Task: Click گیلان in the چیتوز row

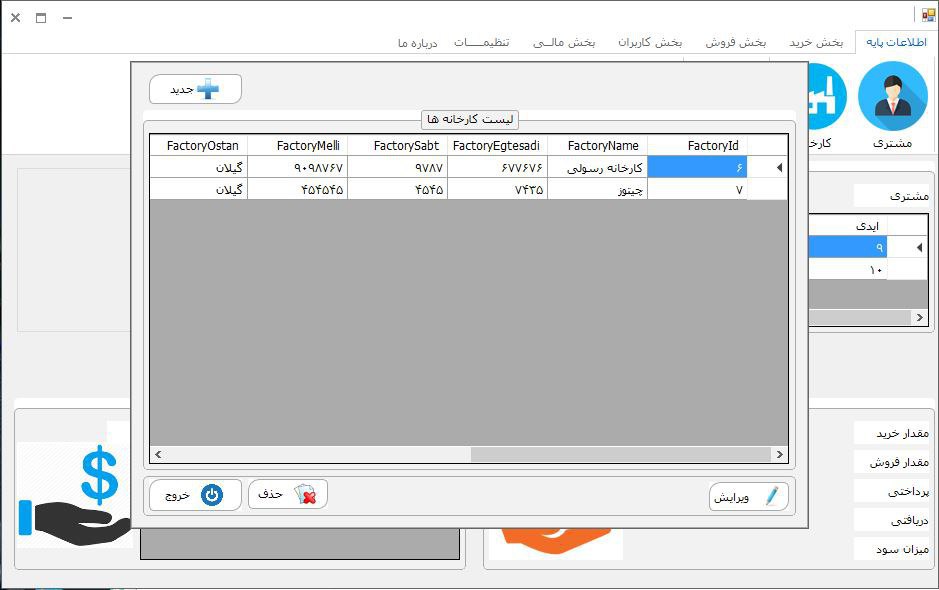Action: 199,189
